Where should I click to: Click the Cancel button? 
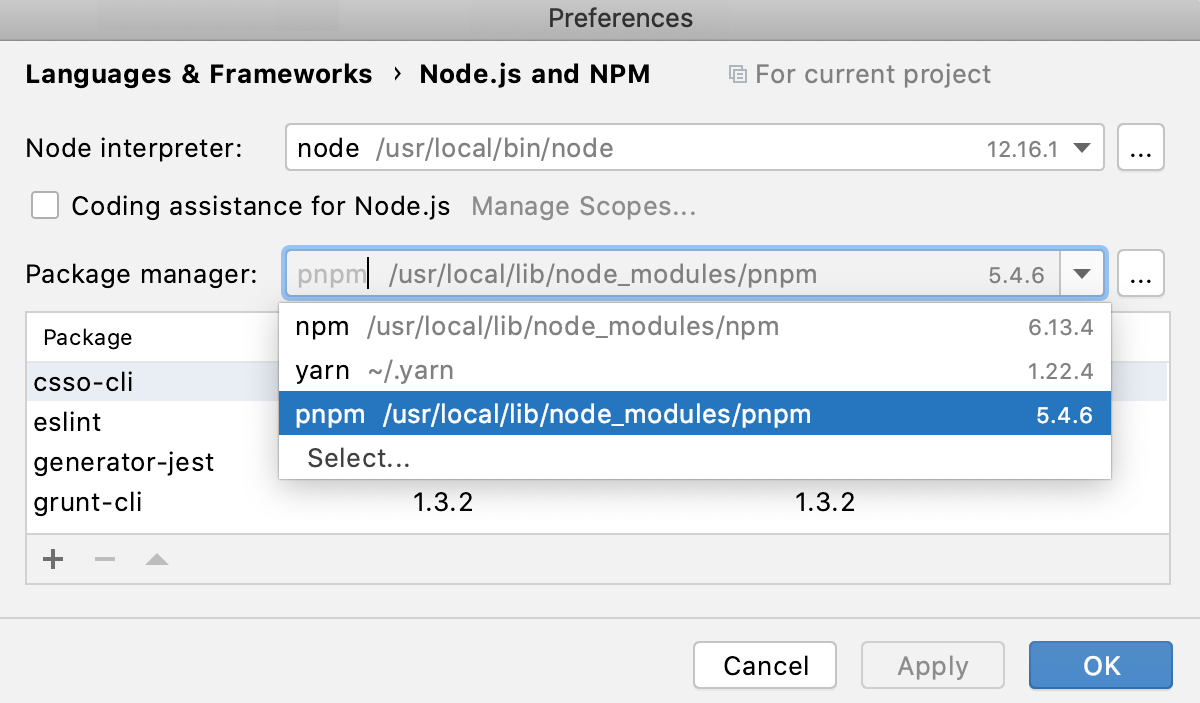coord(766,666)
